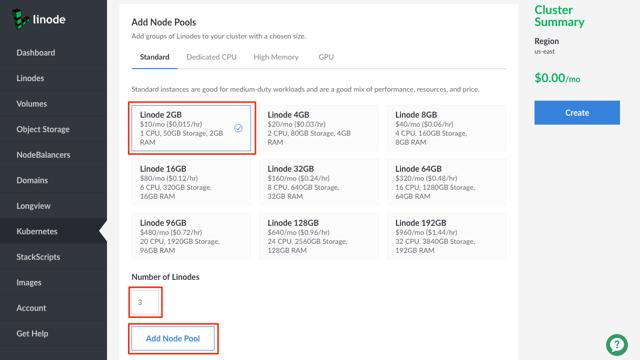Click the checkmark on Linode 2GB
640x360 pixels.
click(238, 128)
